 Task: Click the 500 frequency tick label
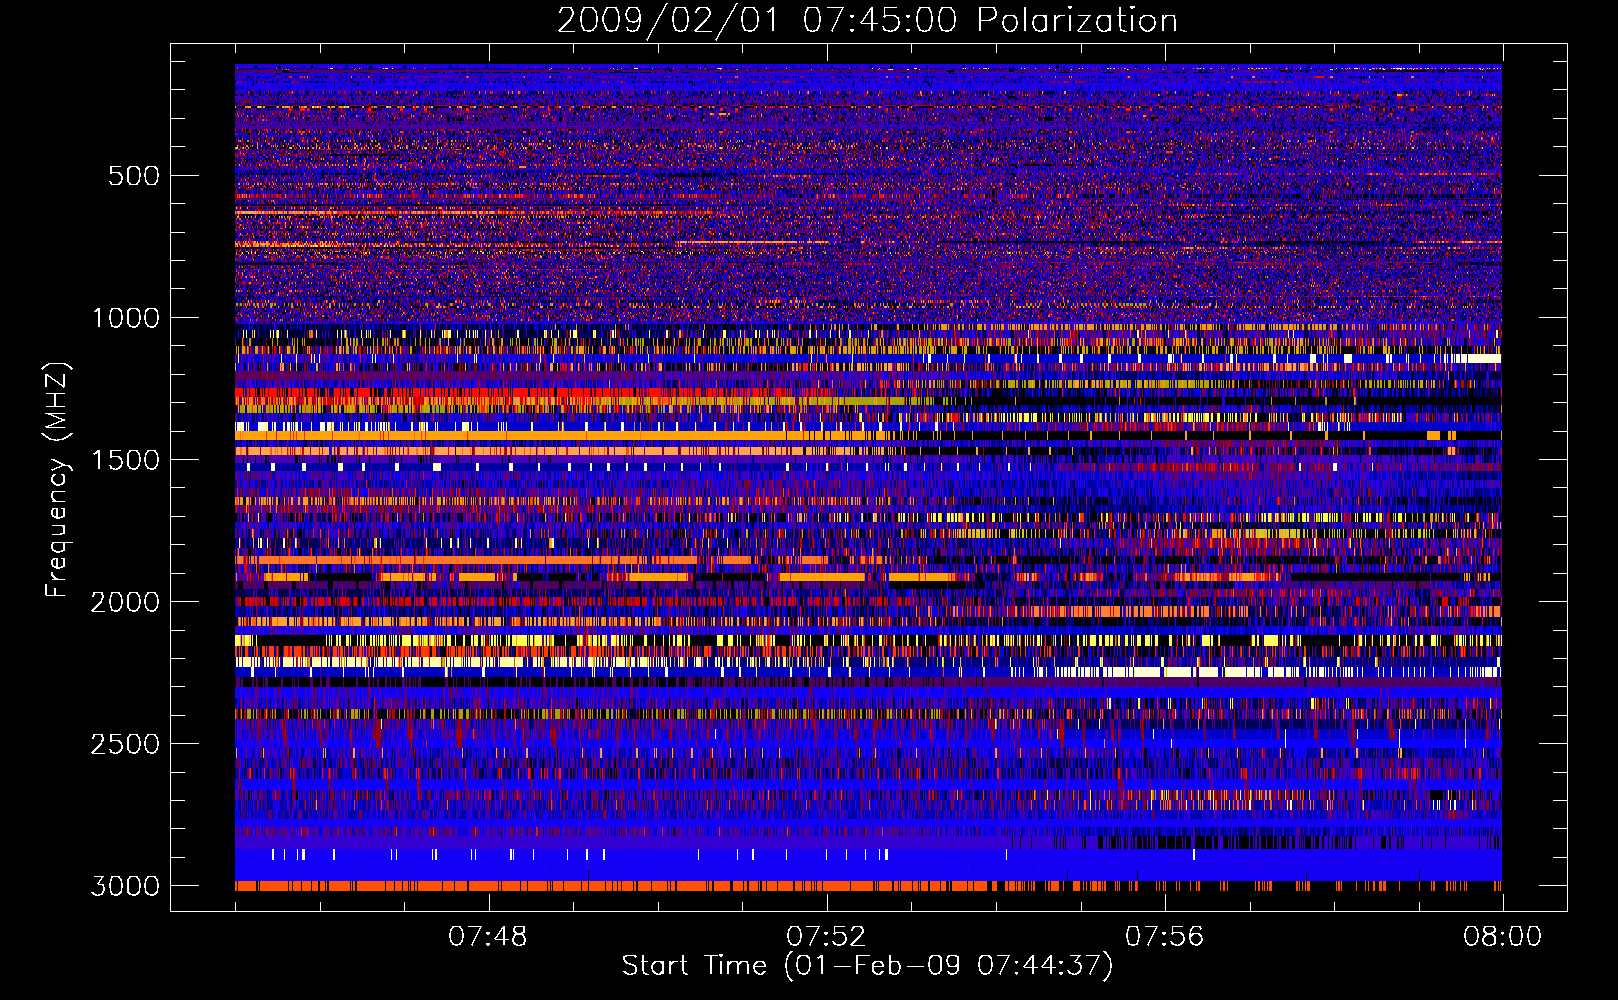tap(133, 176)
